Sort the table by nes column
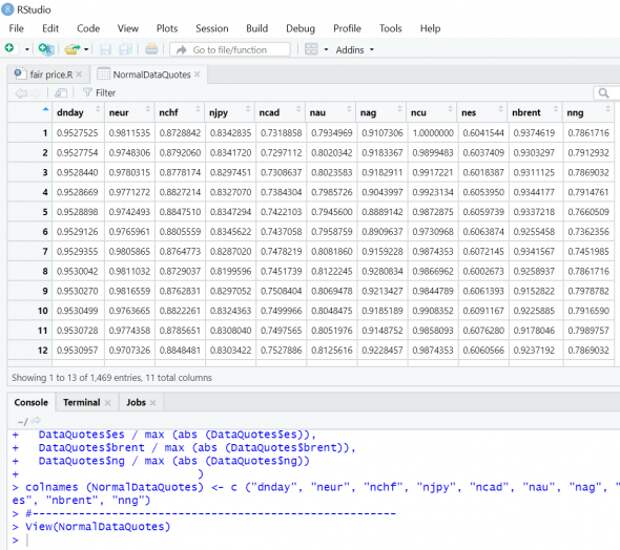The width and height of the screenshot is (620, 550). 483,113
